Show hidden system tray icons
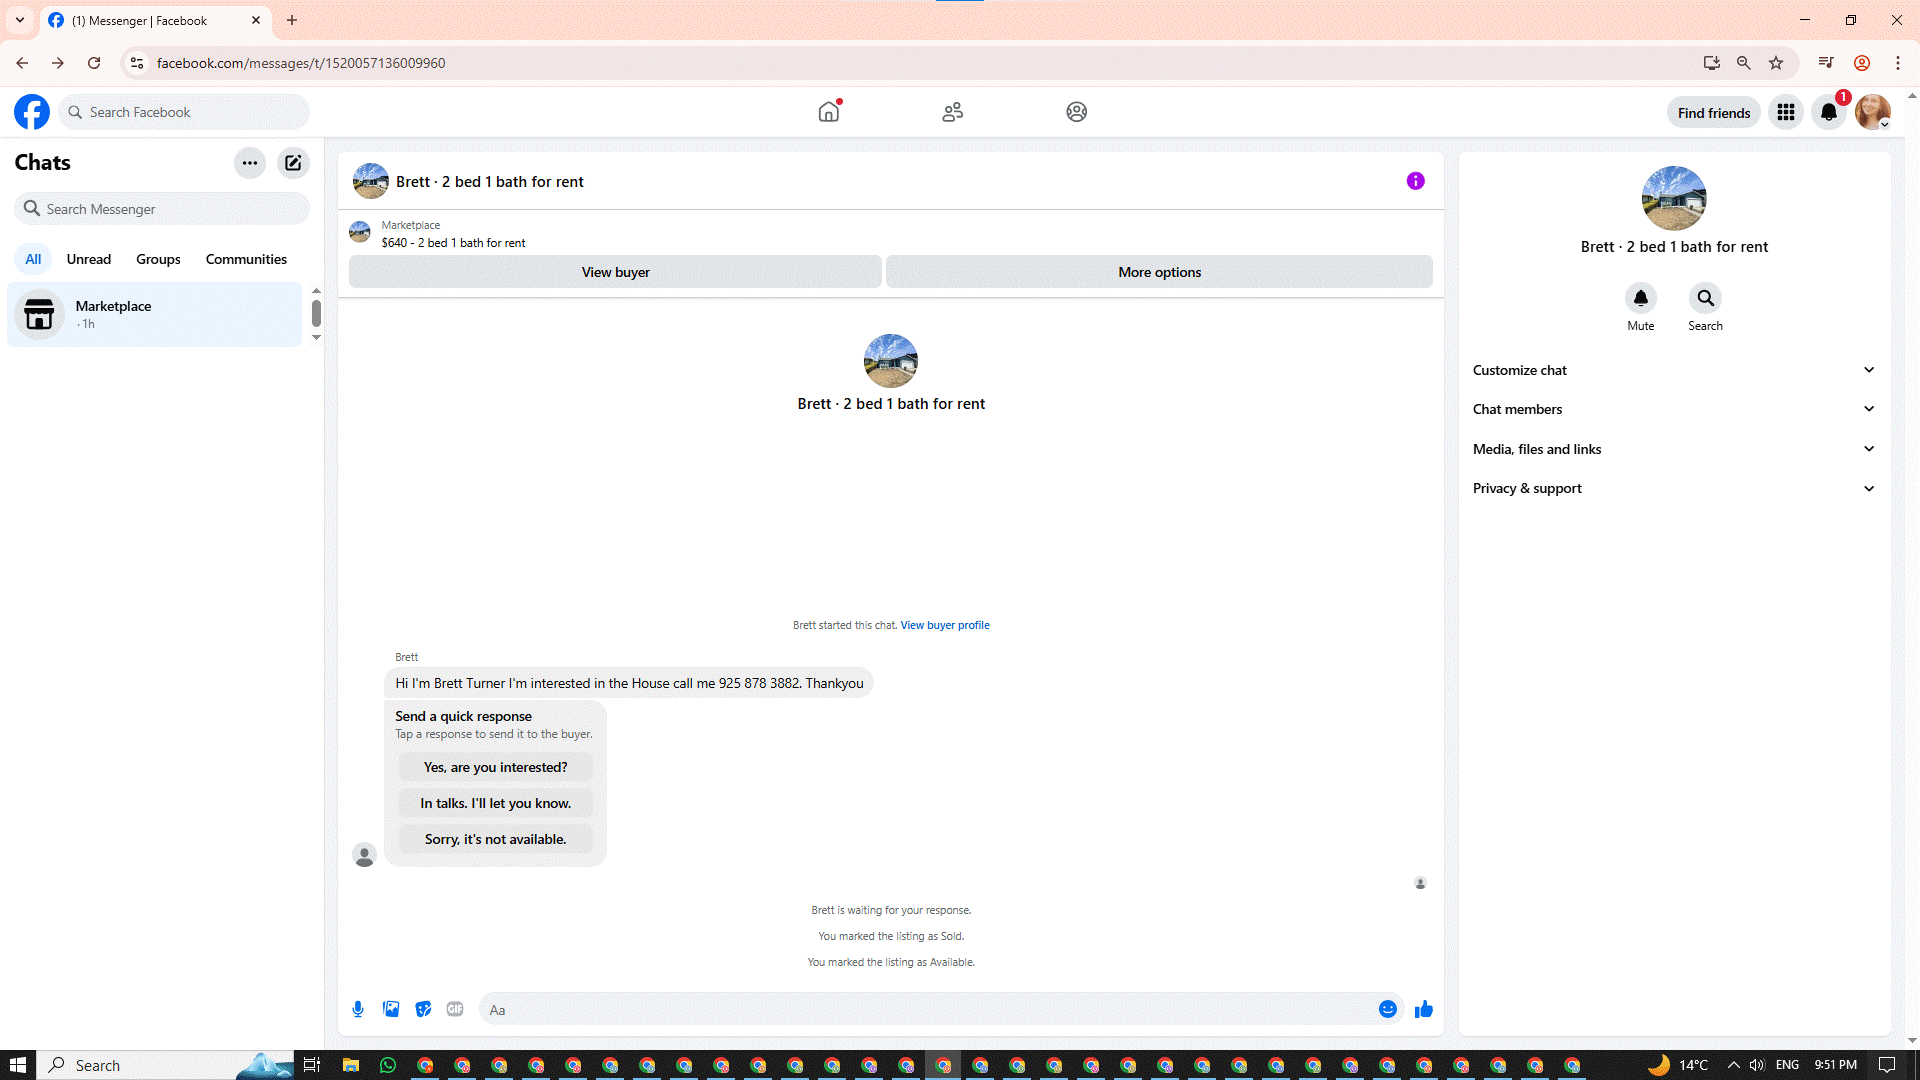The image size is (1920, 1080). click(1733, 1065)
